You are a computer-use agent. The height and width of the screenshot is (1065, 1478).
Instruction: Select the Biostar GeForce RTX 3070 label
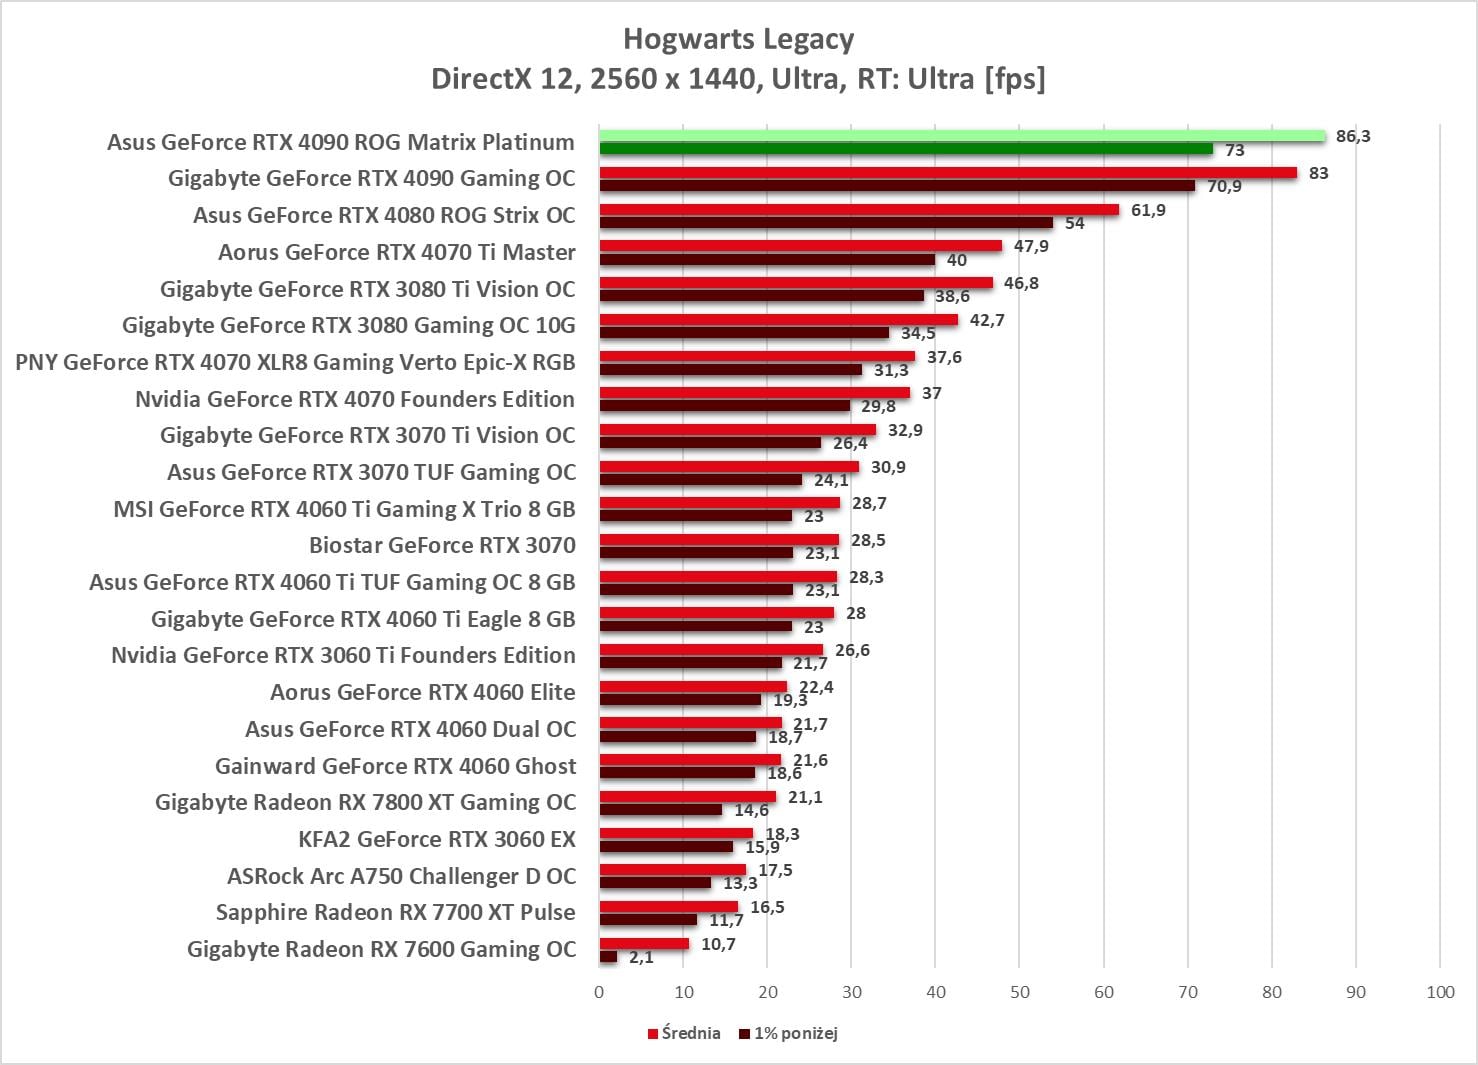pos(442,545)
